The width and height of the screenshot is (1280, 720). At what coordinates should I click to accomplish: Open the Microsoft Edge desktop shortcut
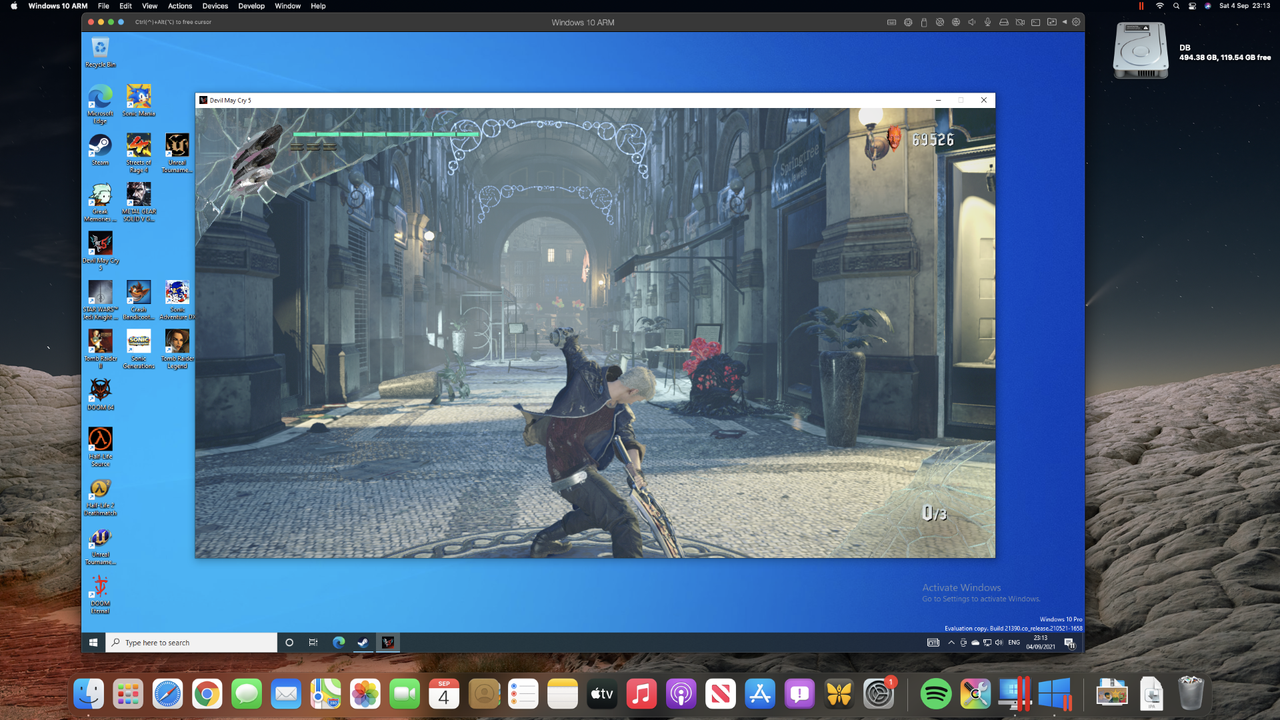pos(100,103)
